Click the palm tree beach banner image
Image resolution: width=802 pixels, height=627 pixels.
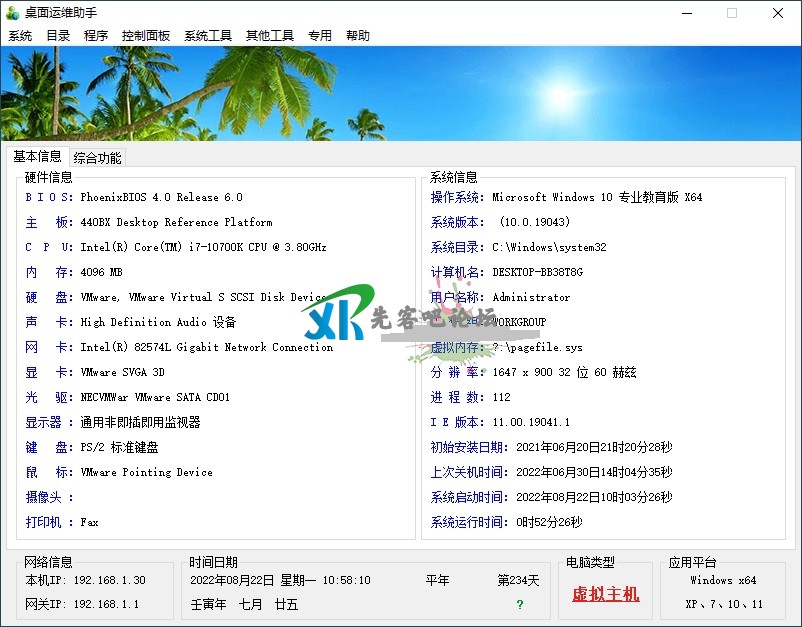click(x=400, y=93)
